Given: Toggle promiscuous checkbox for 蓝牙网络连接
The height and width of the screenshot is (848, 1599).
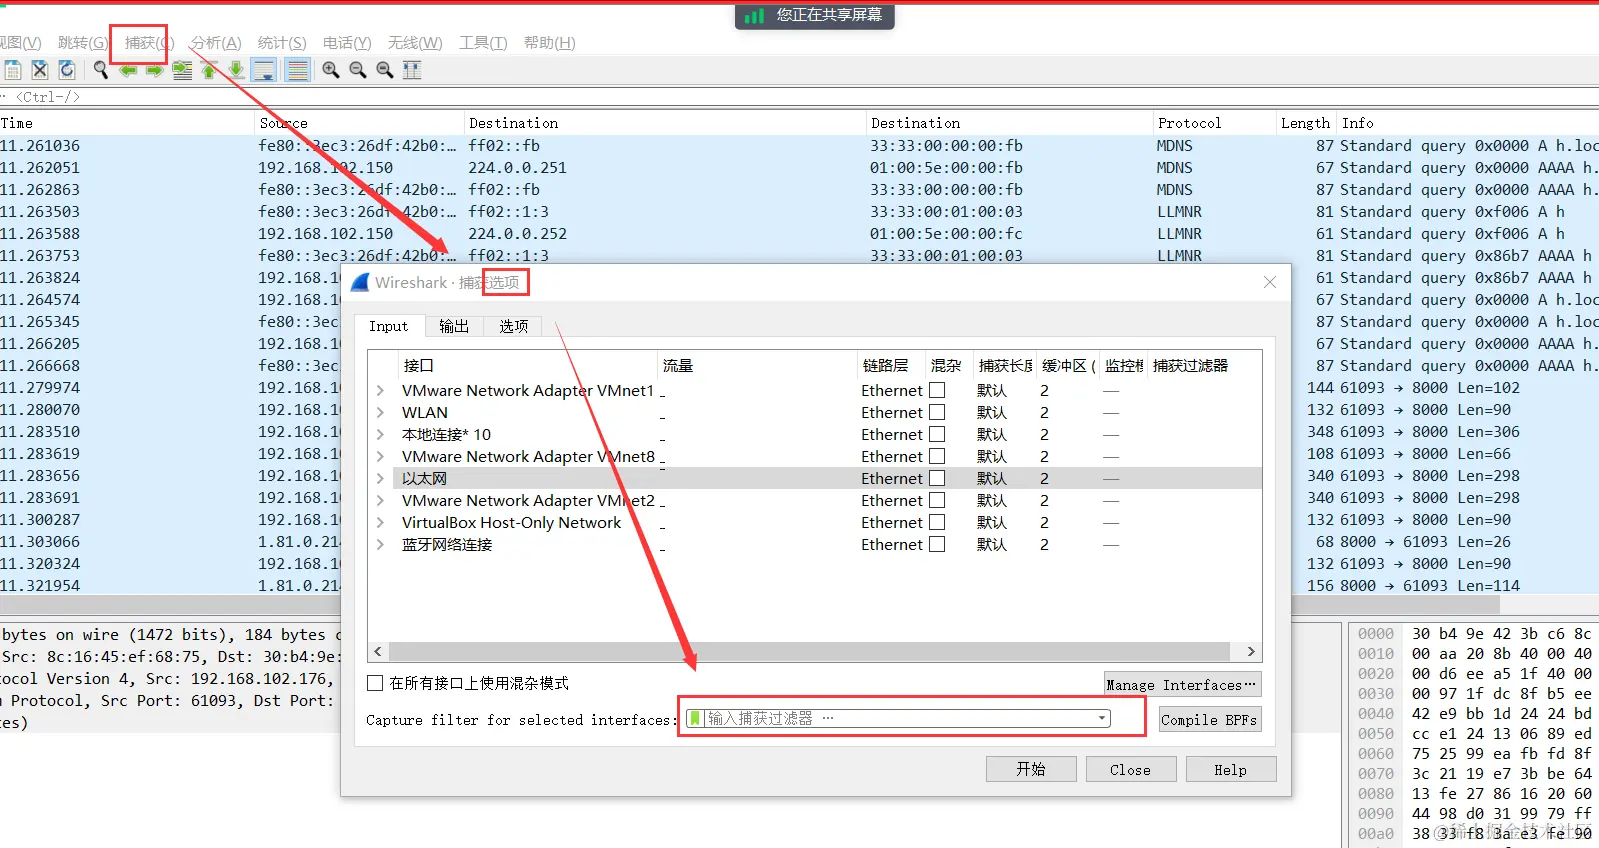Looking at the screenshot, I should (x=937, y=544).
